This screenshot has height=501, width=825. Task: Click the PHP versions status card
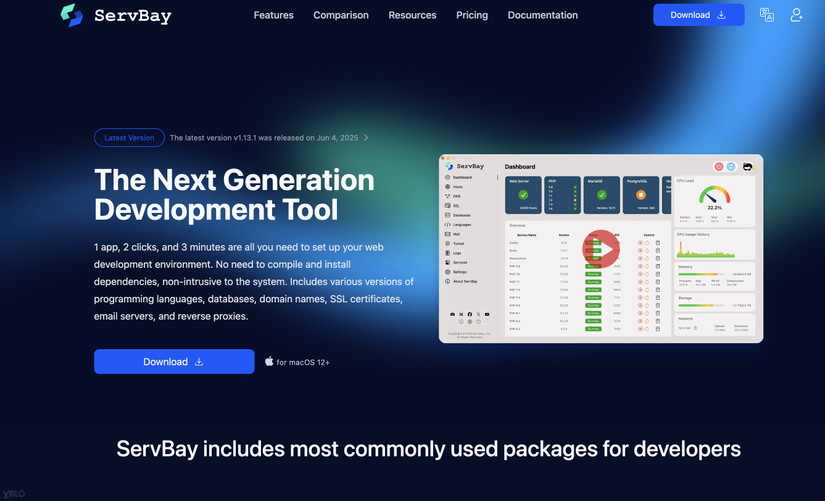[x=562, y=195]
